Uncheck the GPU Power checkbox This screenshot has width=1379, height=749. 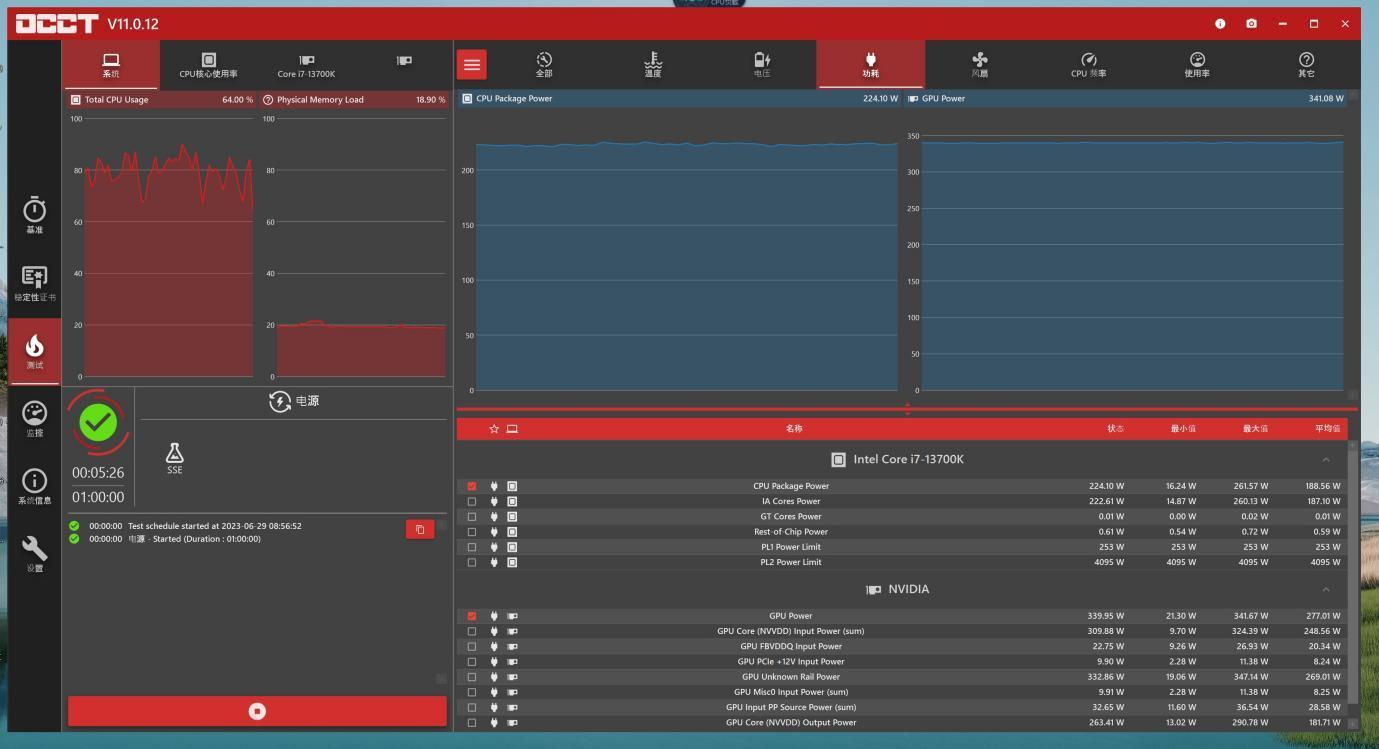[472, 616]
